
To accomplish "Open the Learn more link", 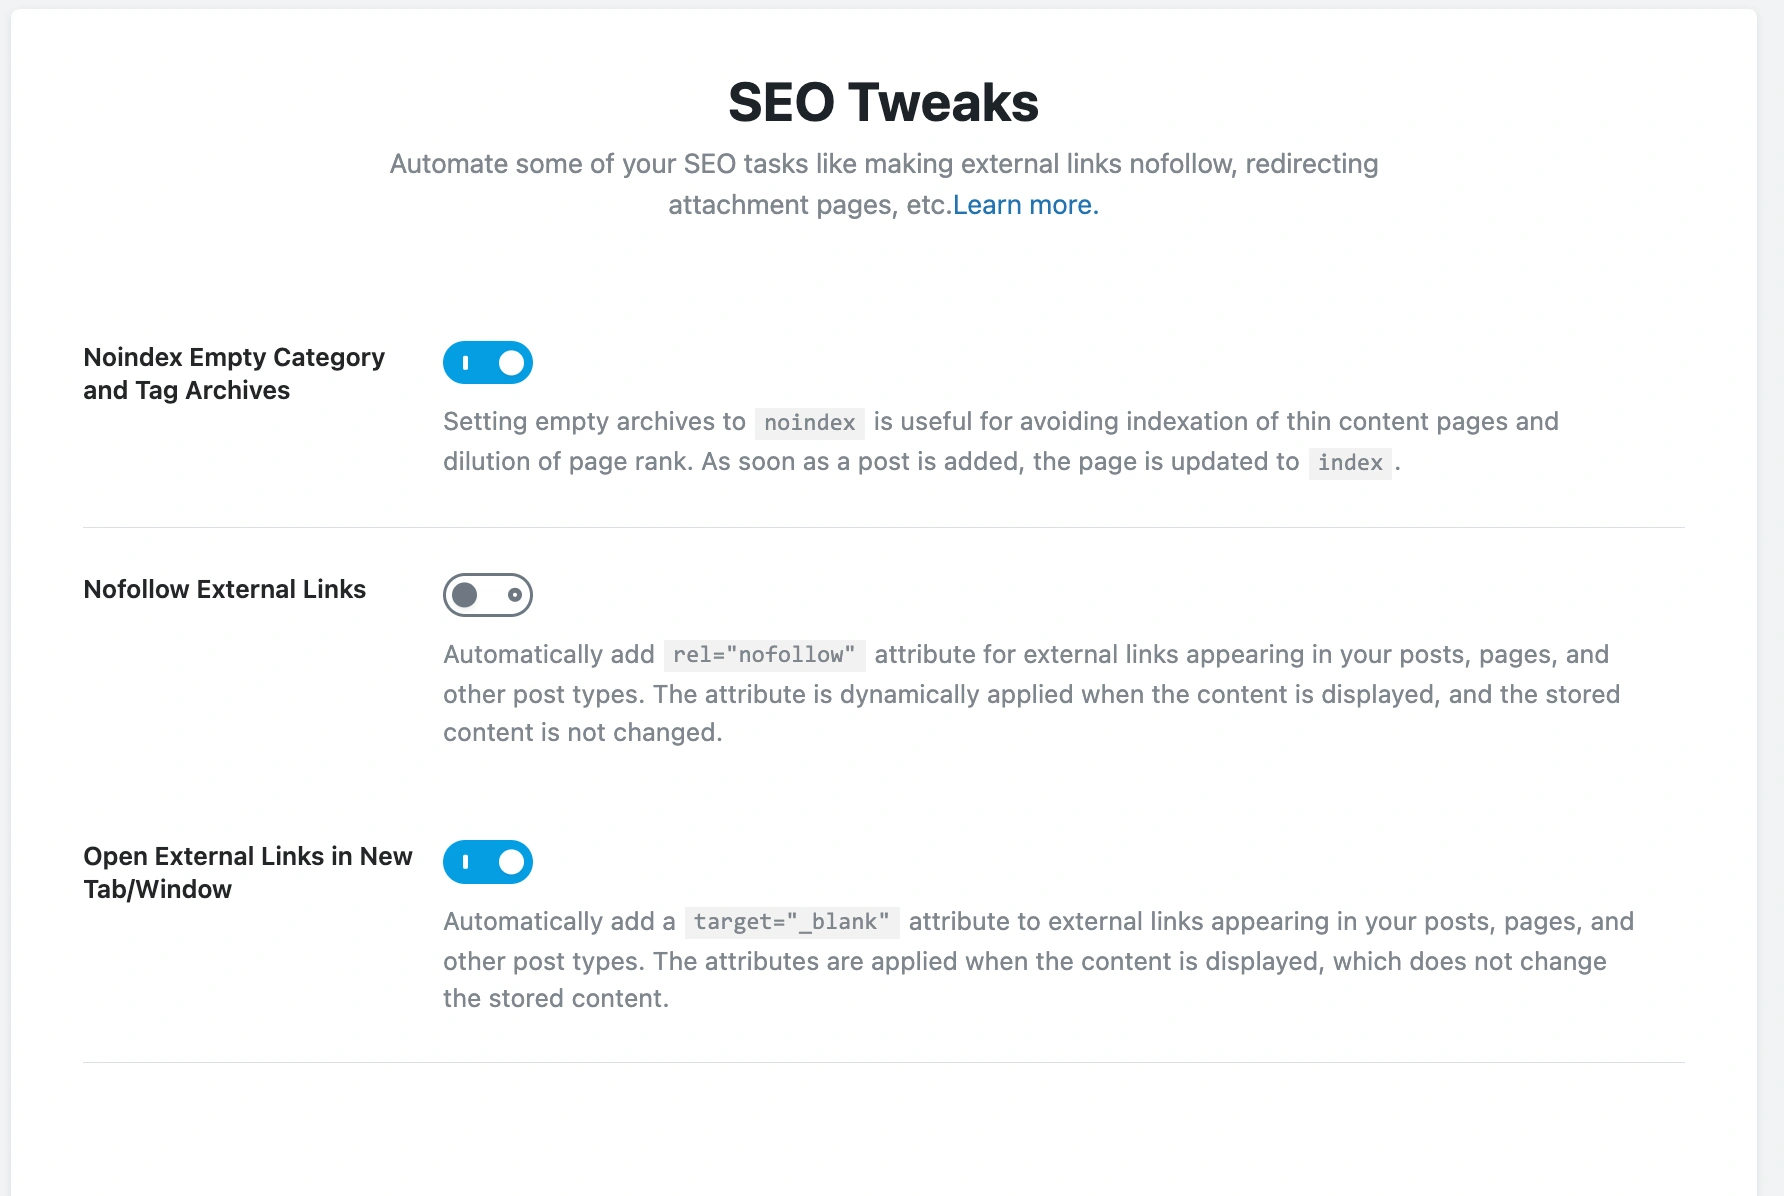I will [x=1025, y=205].
